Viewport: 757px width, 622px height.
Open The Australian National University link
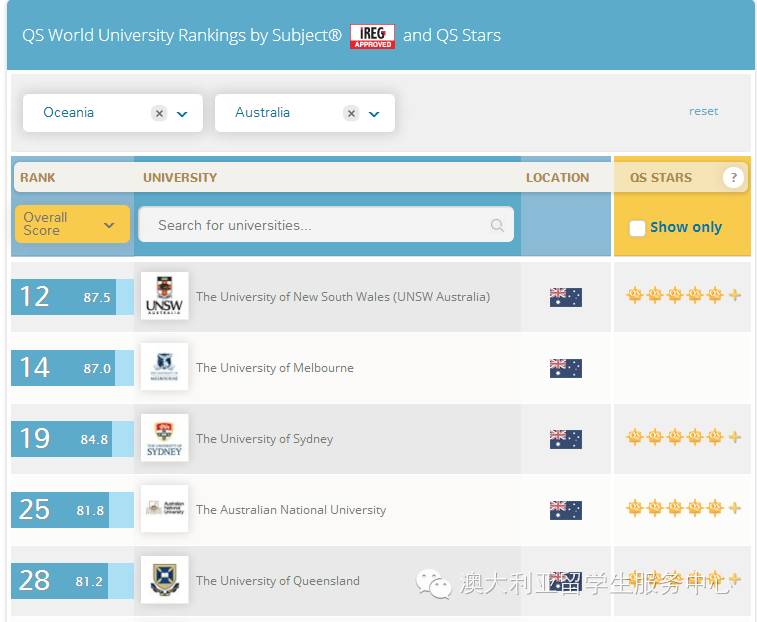291,510
